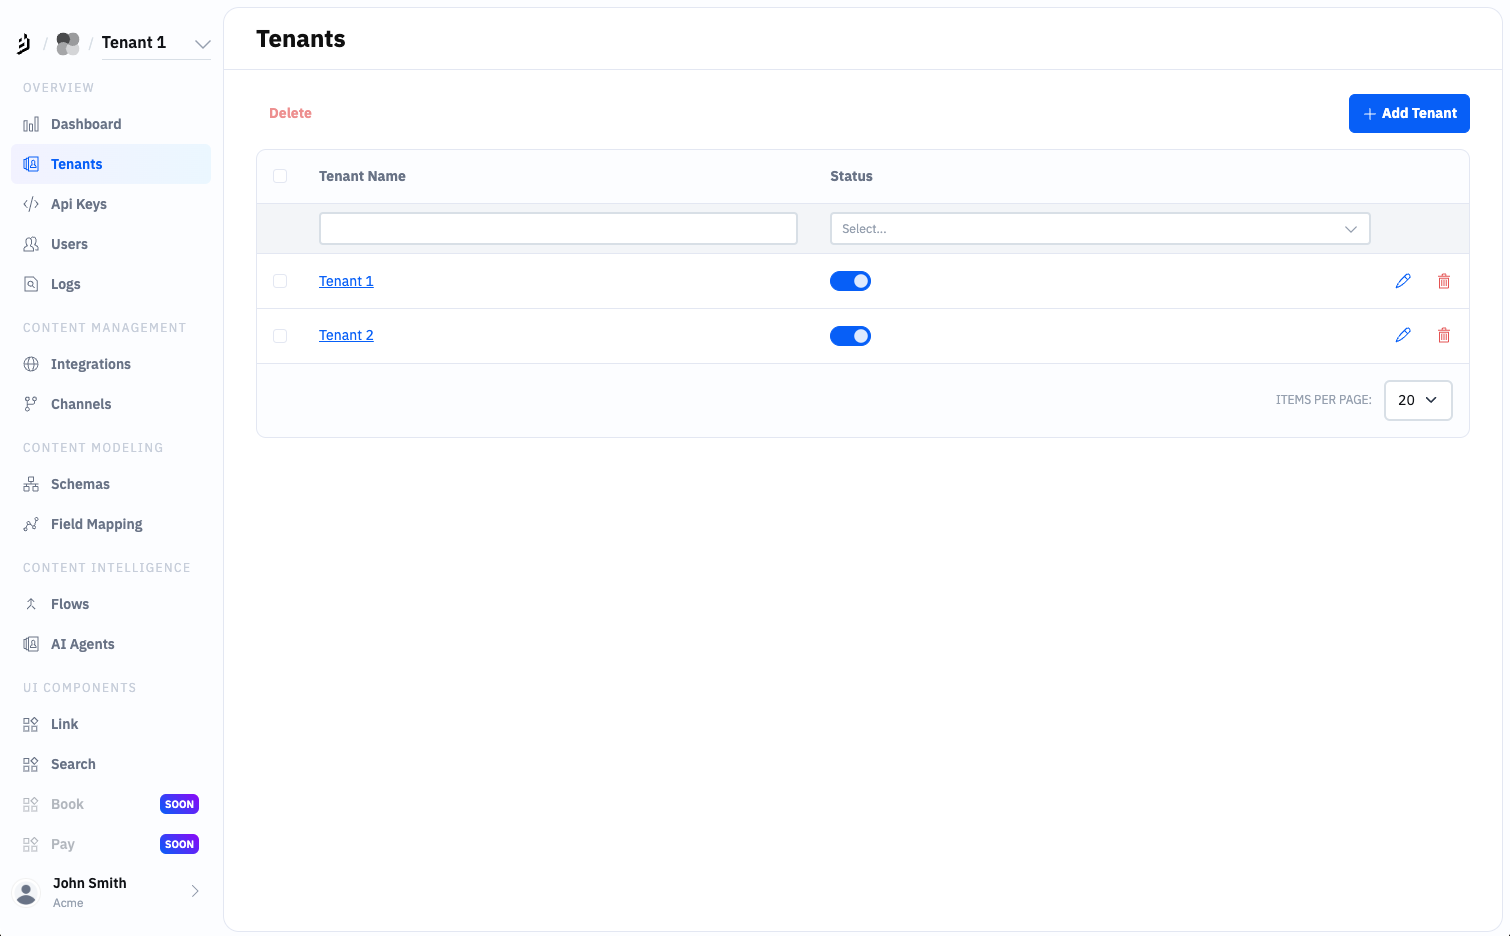
Task: Focus the Tenant Name filter text field
Action: point(558,229)
